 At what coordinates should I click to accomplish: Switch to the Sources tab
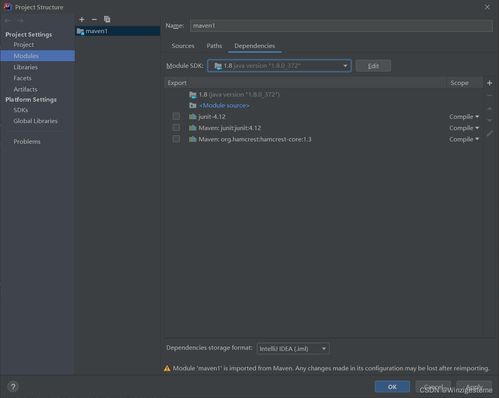tap(183, 46)
